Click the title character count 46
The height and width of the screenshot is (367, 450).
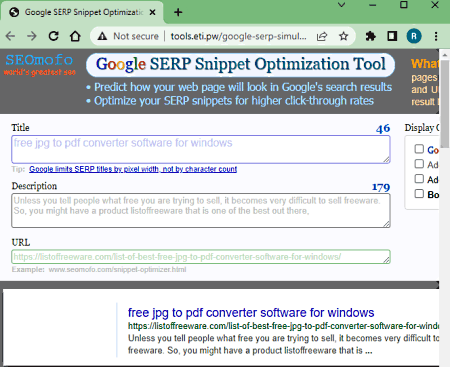coord(383,128)
